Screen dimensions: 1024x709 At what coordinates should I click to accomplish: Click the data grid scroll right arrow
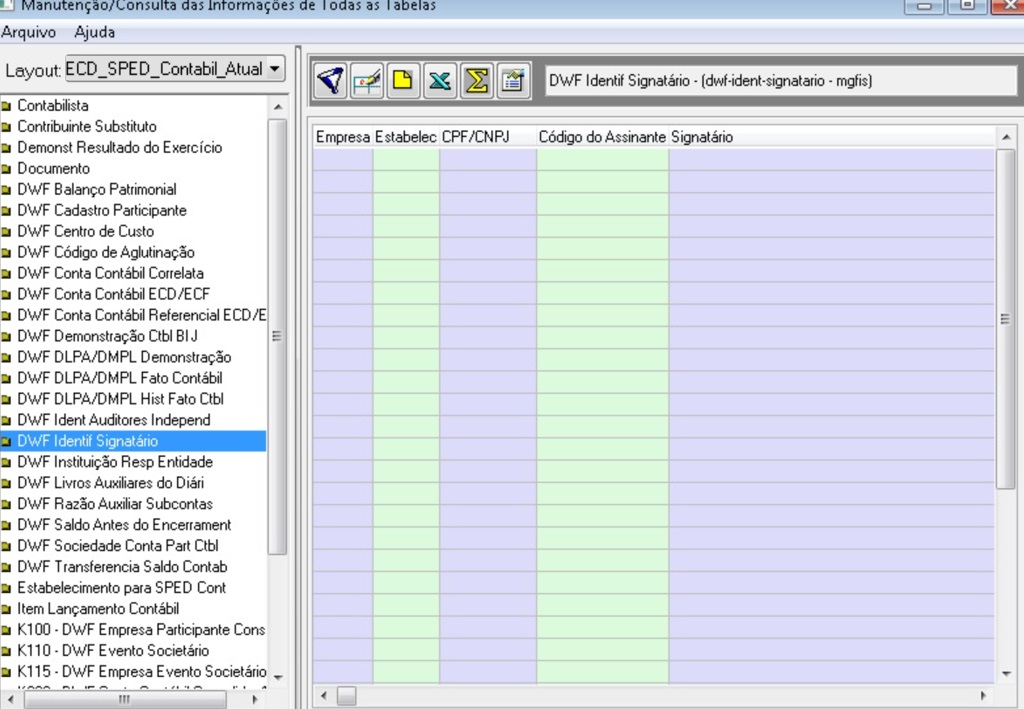point(984,696)
